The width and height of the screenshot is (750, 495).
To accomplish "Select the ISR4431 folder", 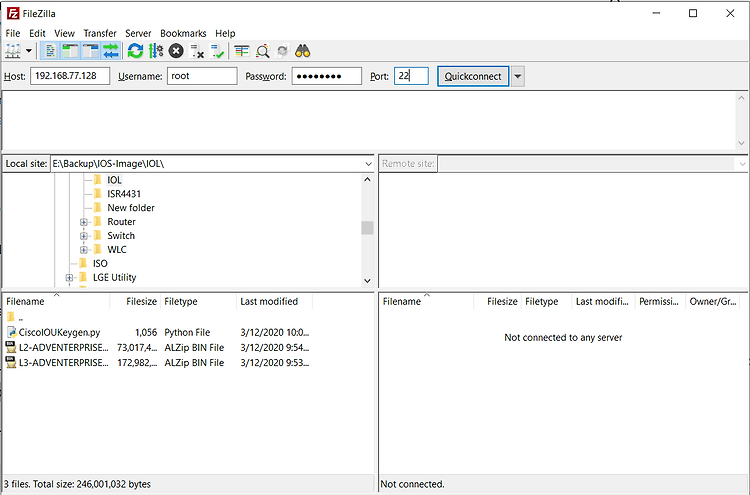I will tap(124, 194).
